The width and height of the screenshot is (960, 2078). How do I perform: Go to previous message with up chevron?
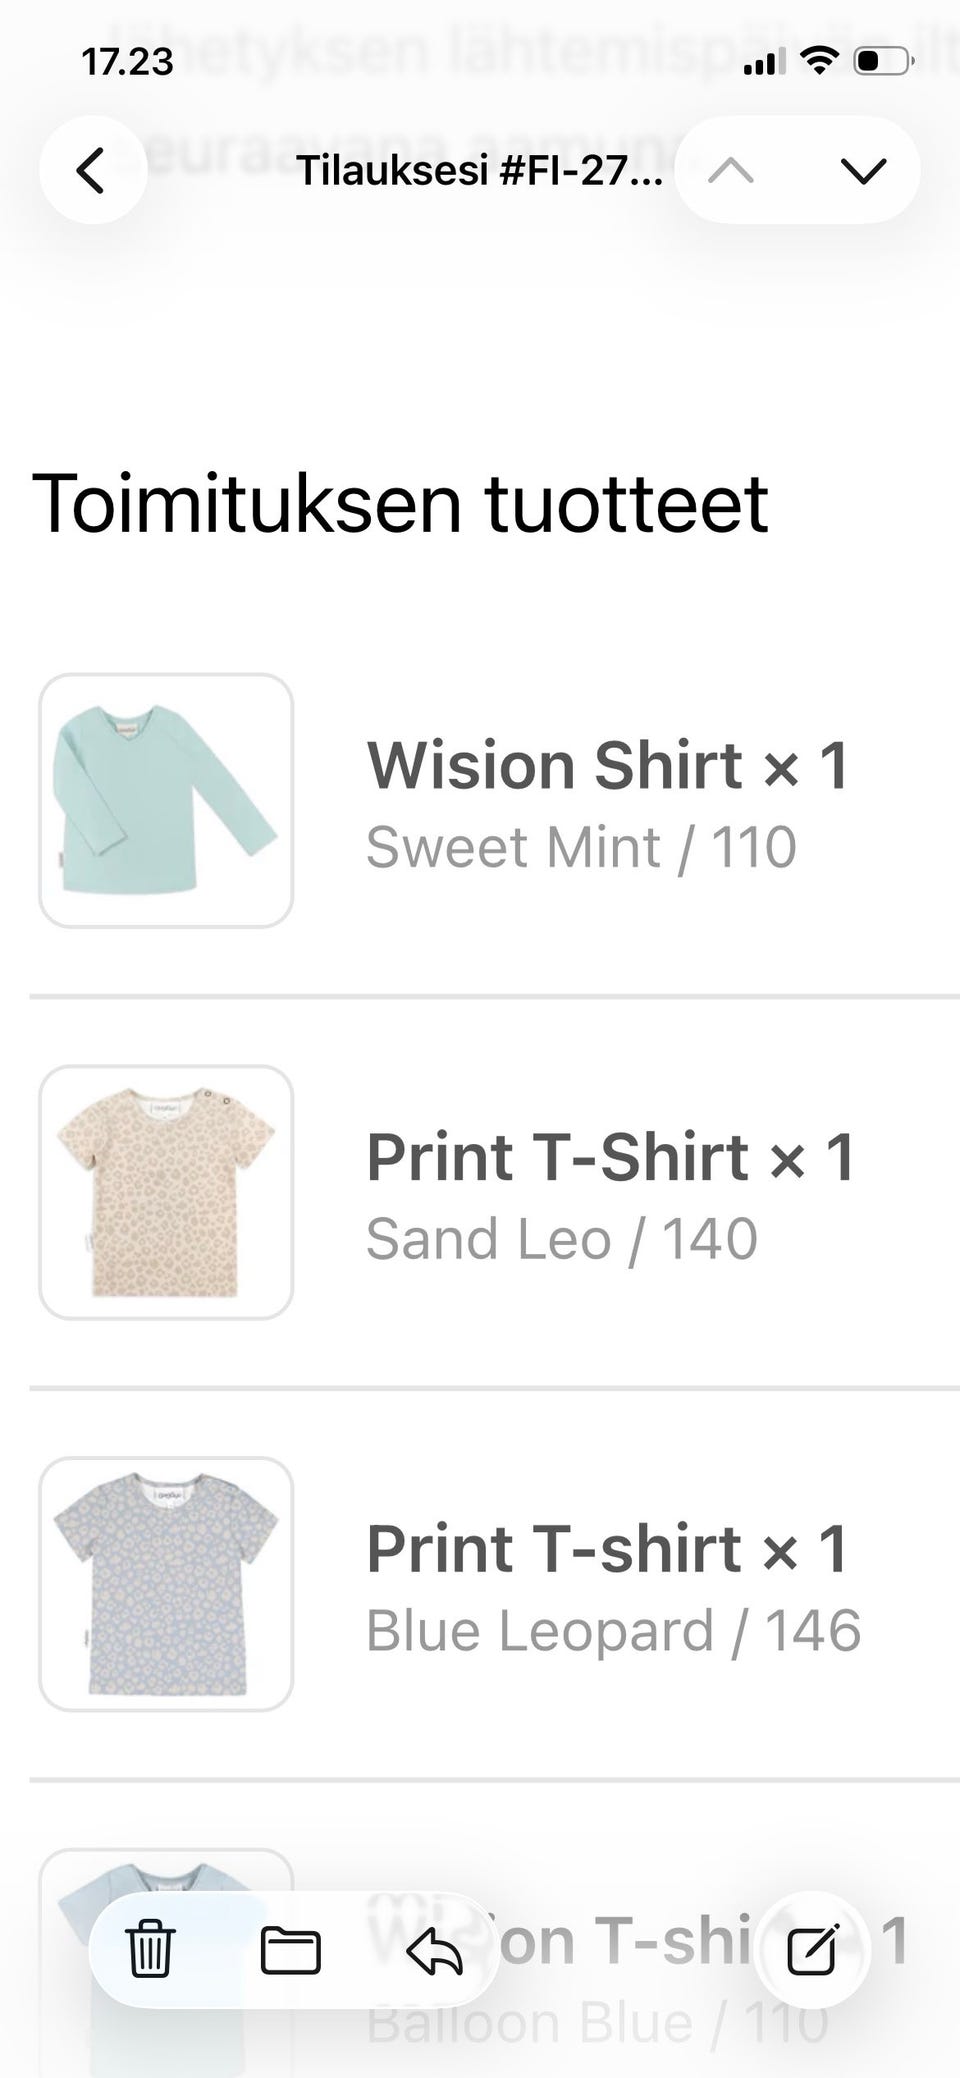(731, 171)
